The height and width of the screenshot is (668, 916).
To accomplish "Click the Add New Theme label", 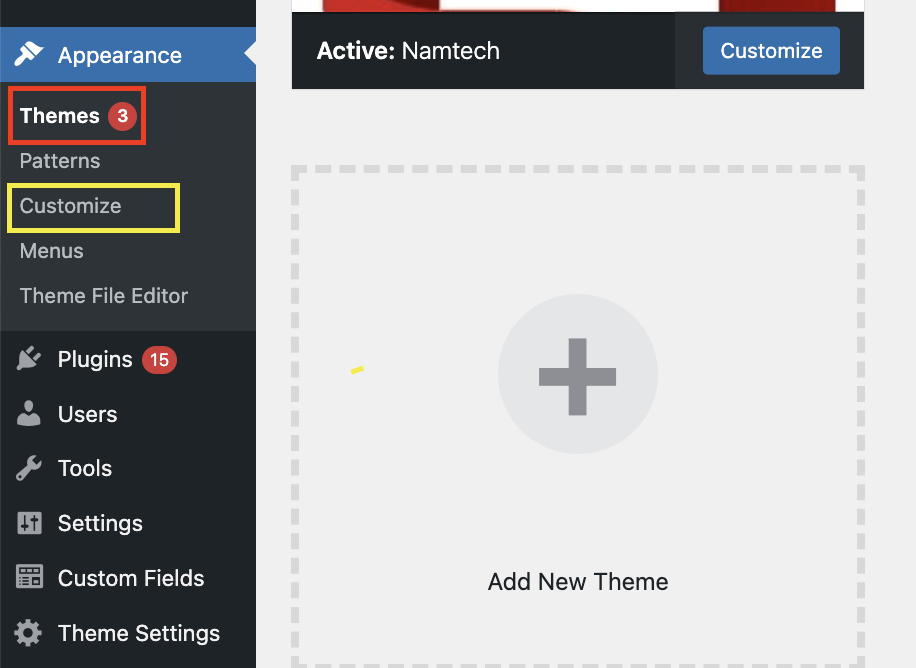I will pyautogui.click(x=578, y=582).
